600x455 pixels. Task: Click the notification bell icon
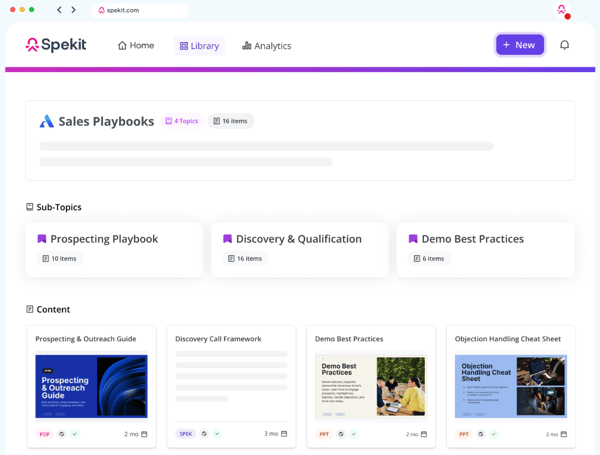(x=564, y=45)
